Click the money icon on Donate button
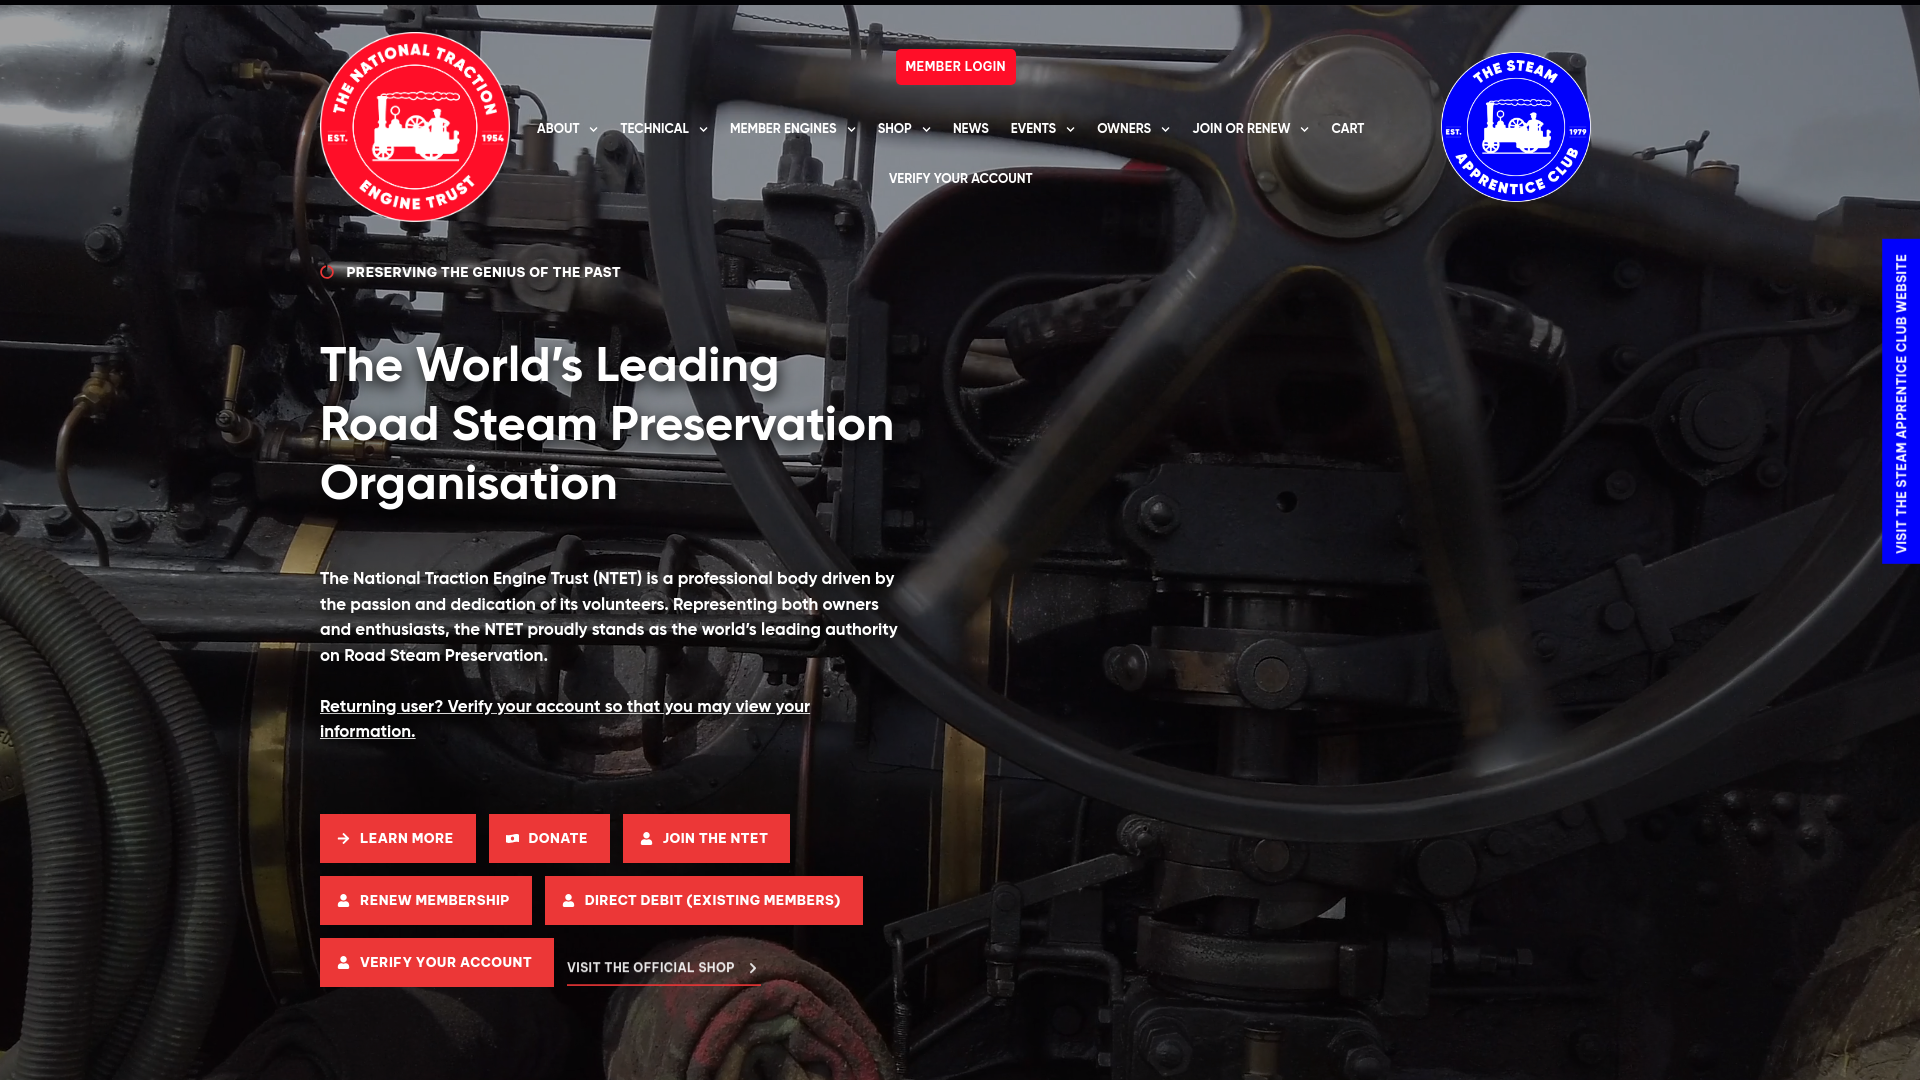Image resolution: width=1920 pixels, height=1080 pixels. coord(512,839)
